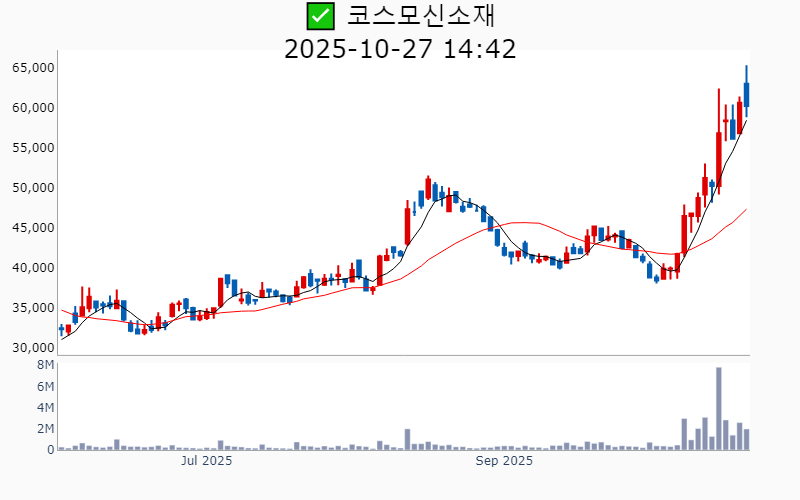The width and height of the screenshot is (800, 500).
Task: Select the 6M volume axis label
Action: [45, 387]
